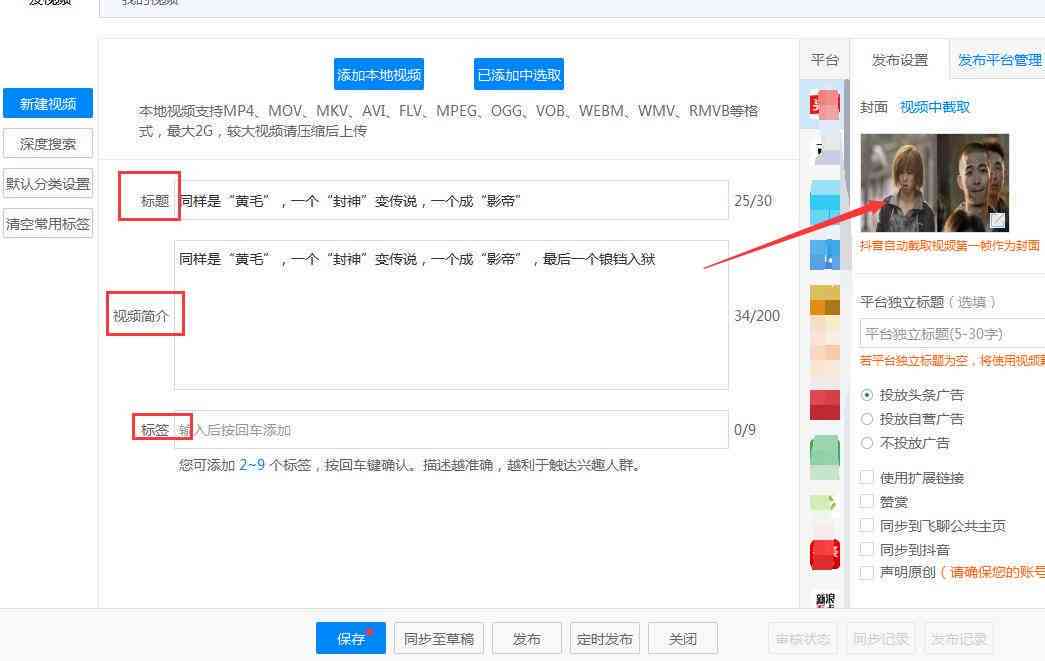
Task: Click the 平台独立标题 input box
Action: tap(953, 333)
